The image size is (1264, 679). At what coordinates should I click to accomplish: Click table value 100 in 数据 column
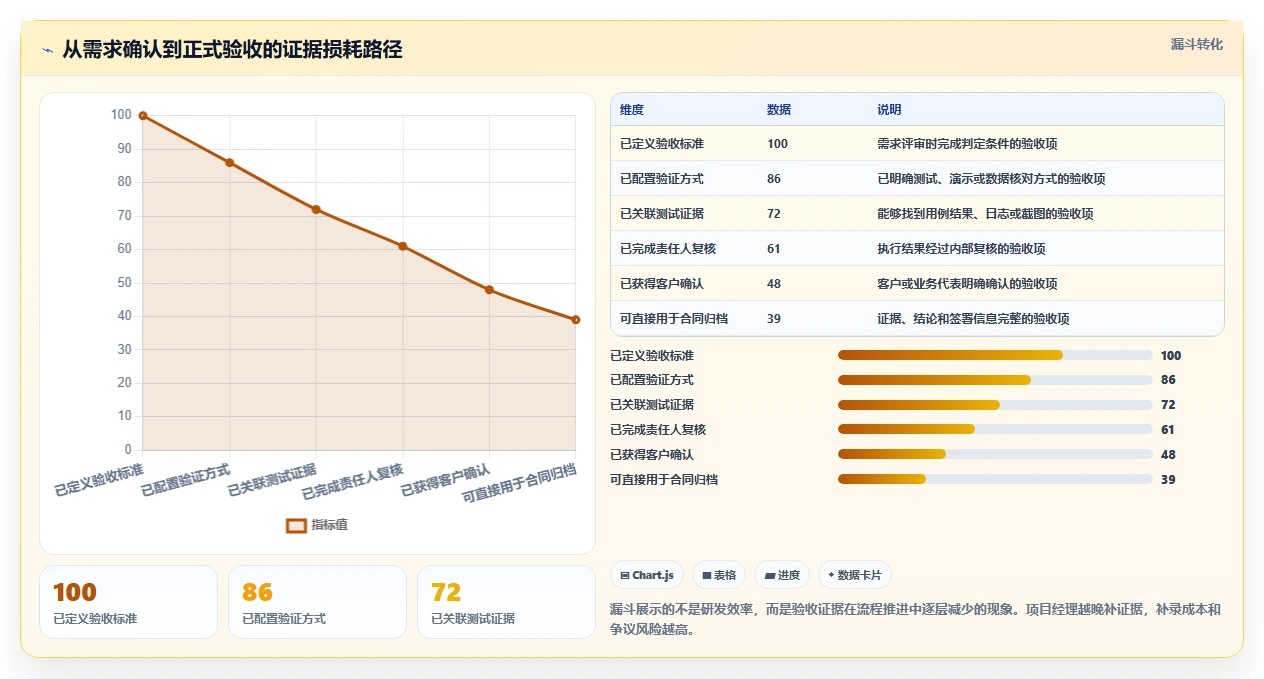pyautogui.click(x=777, y=144)
